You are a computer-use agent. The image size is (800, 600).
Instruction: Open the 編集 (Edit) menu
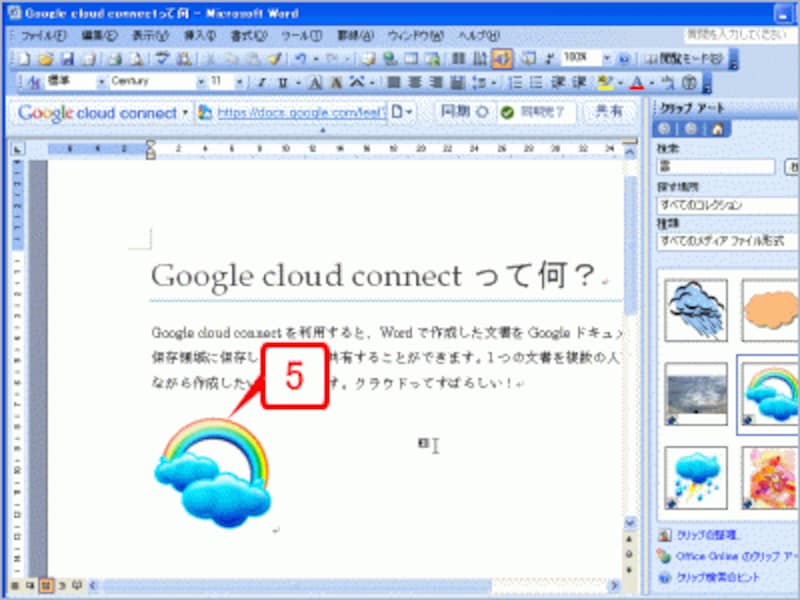[x=99, y=36]
